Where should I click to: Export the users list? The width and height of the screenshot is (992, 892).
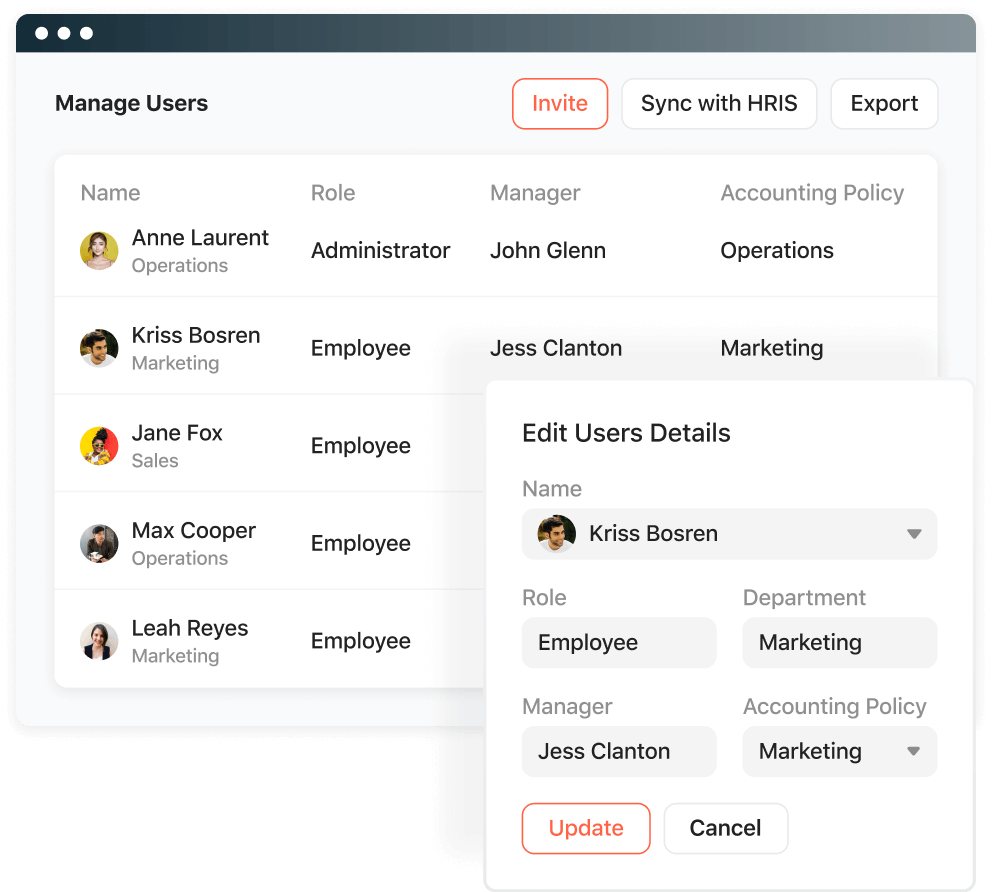click(x=884, y=104)
